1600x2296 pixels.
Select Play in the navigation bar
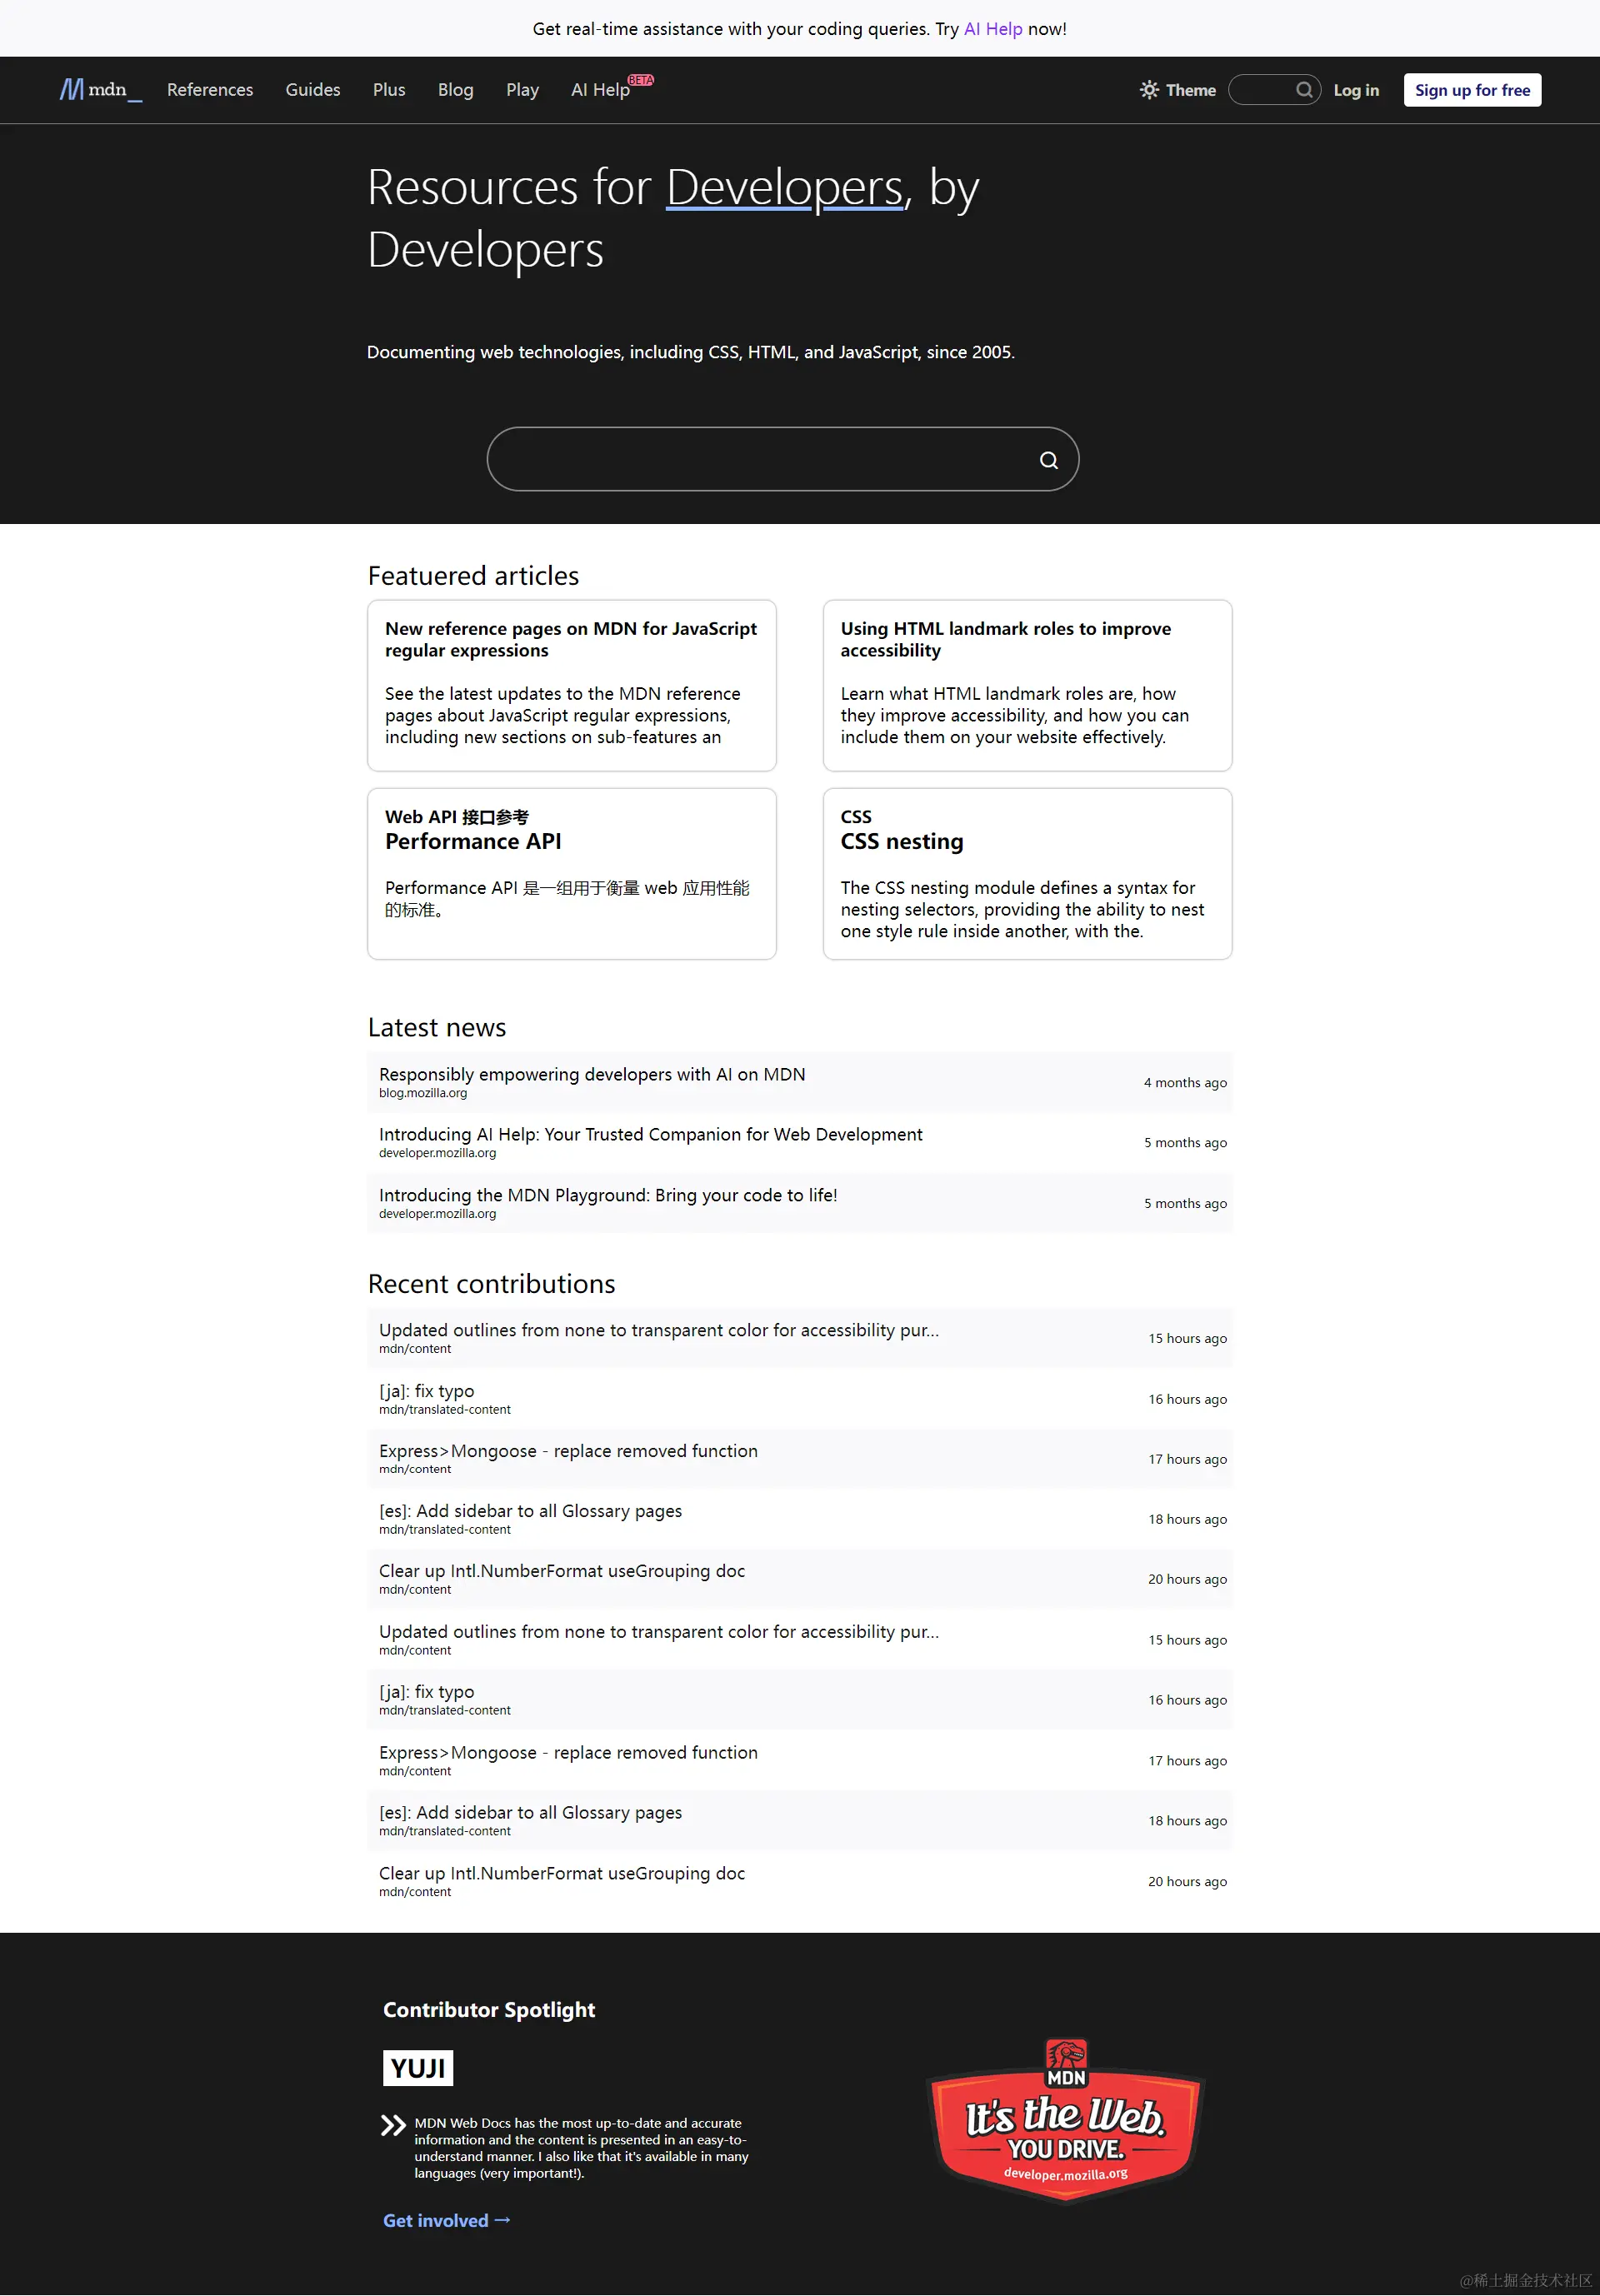[x=522, y=90]
